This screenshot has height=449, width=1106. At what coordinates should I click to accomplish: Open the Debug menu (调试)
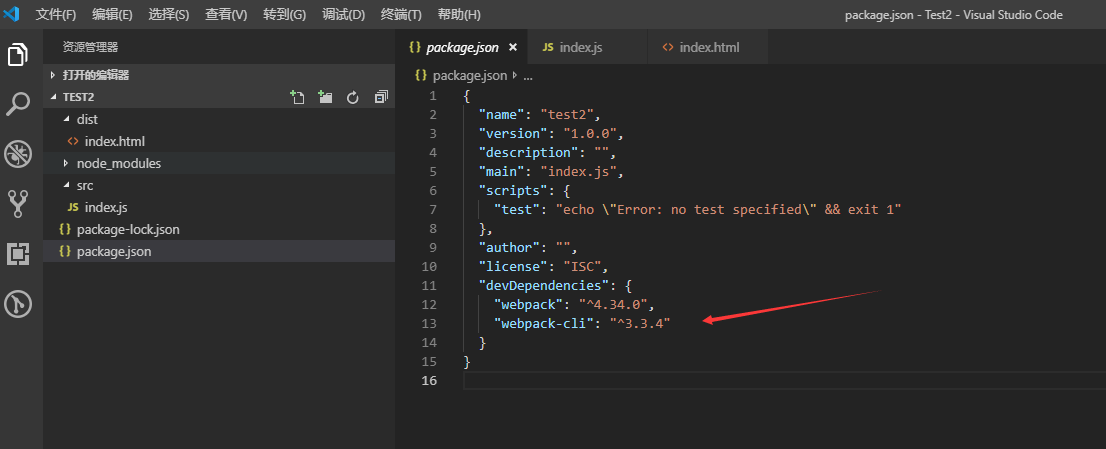click(343, 14)
